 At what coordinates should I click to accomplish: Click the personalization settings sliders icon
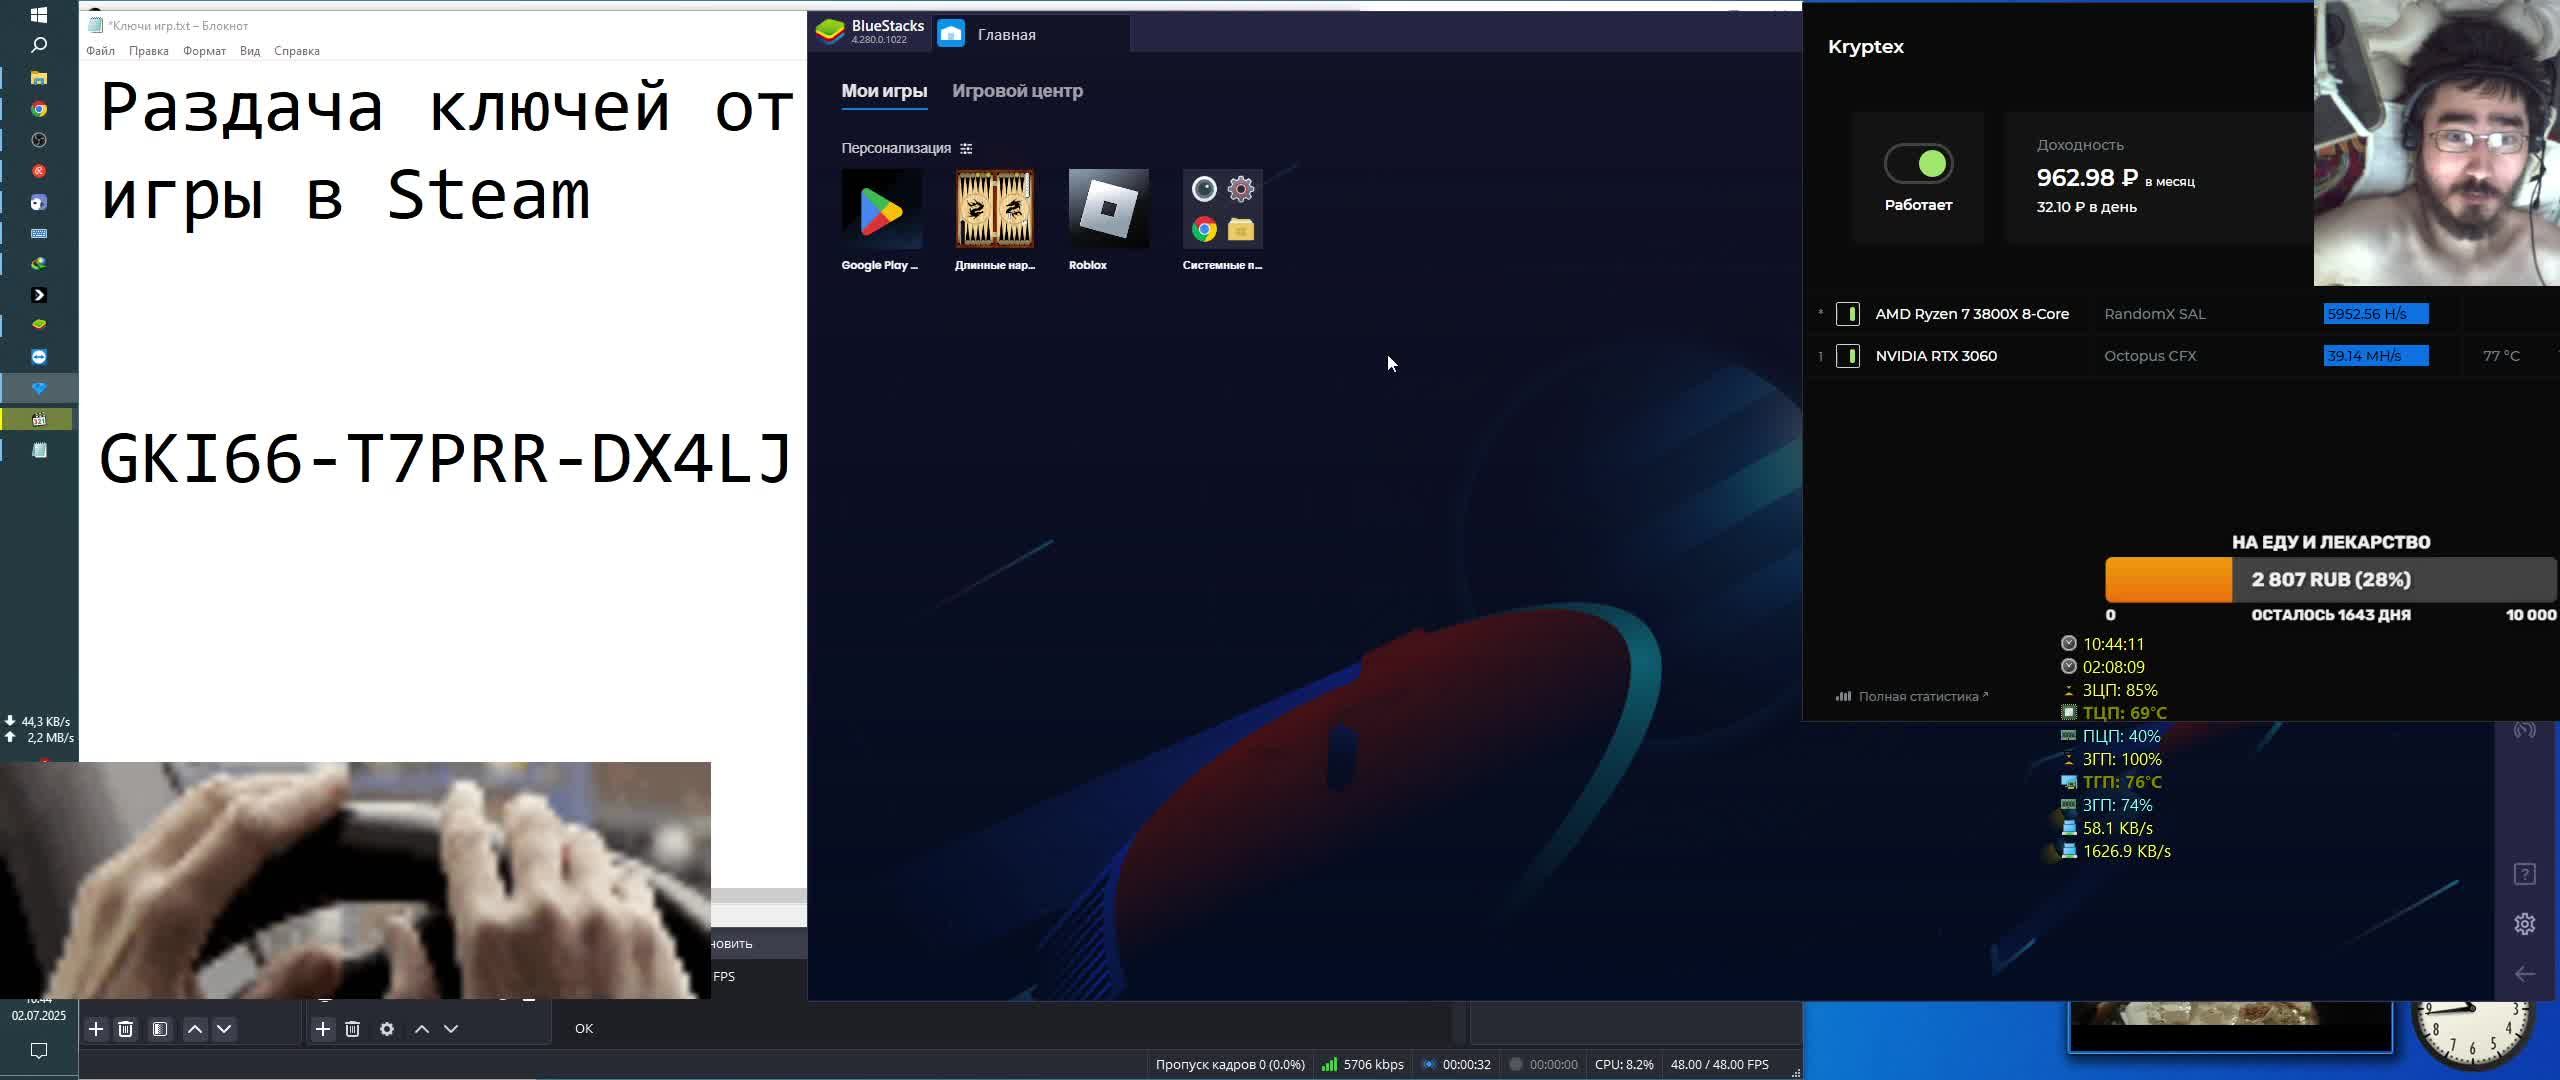(966, 148)
